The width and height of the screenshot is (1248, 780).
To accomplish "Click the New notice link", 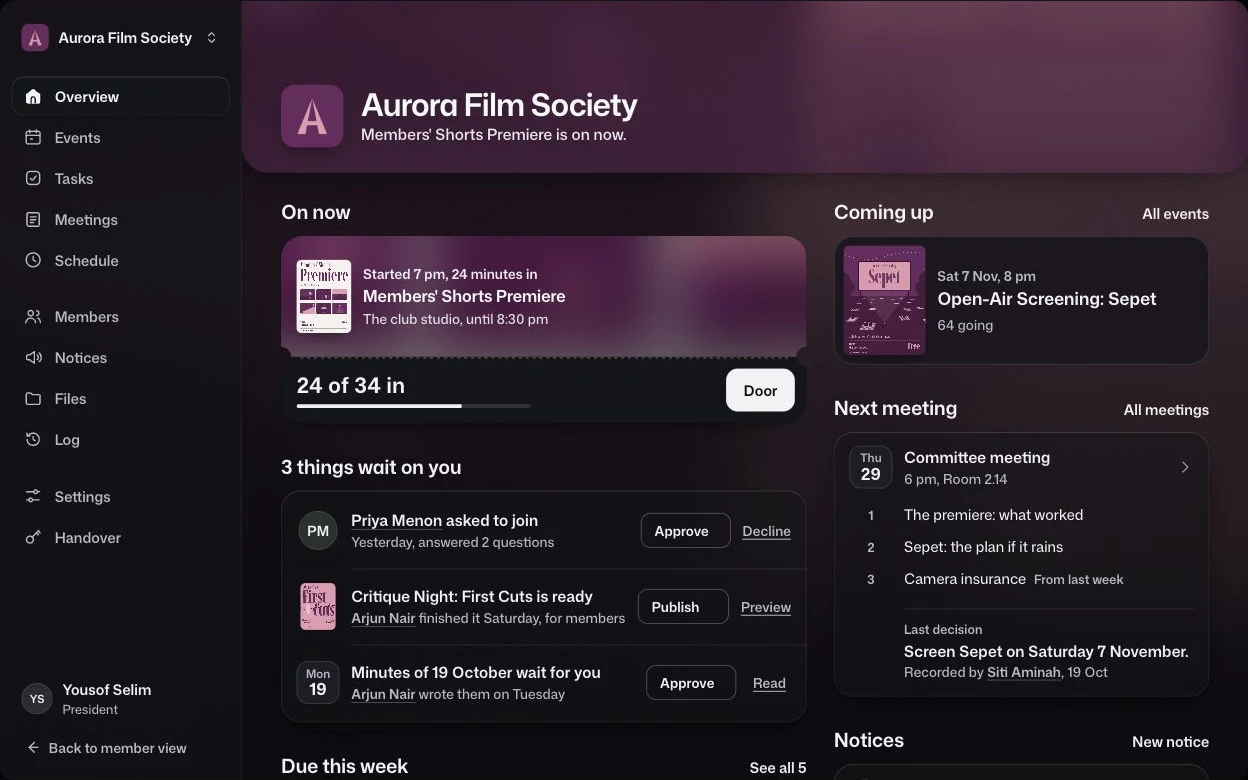I will pyautogui.click(x=1170, y=742).
